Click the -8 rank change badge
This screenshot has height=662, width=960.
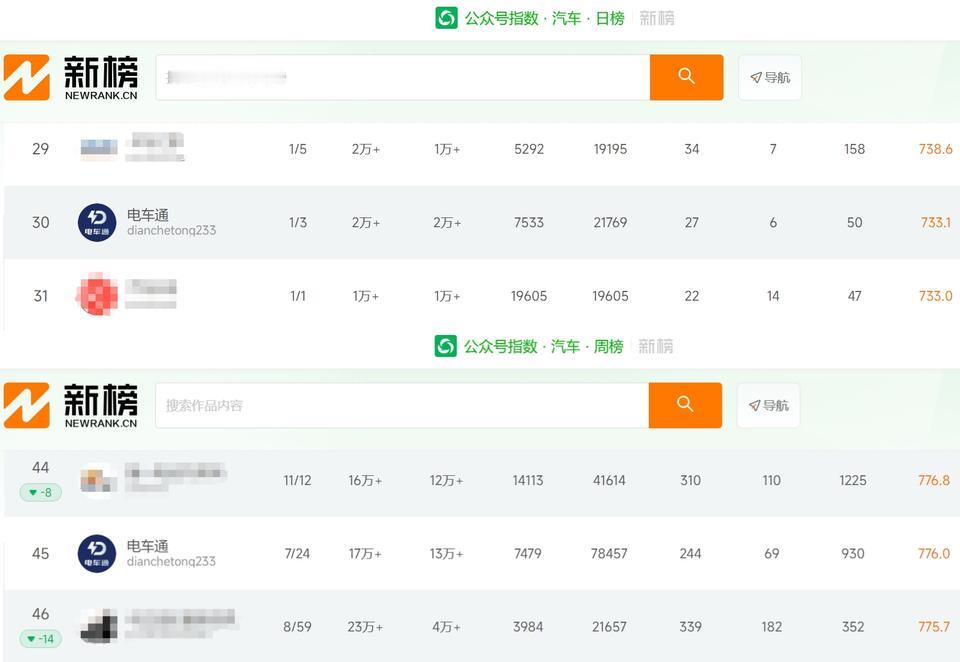coord(40,492)
